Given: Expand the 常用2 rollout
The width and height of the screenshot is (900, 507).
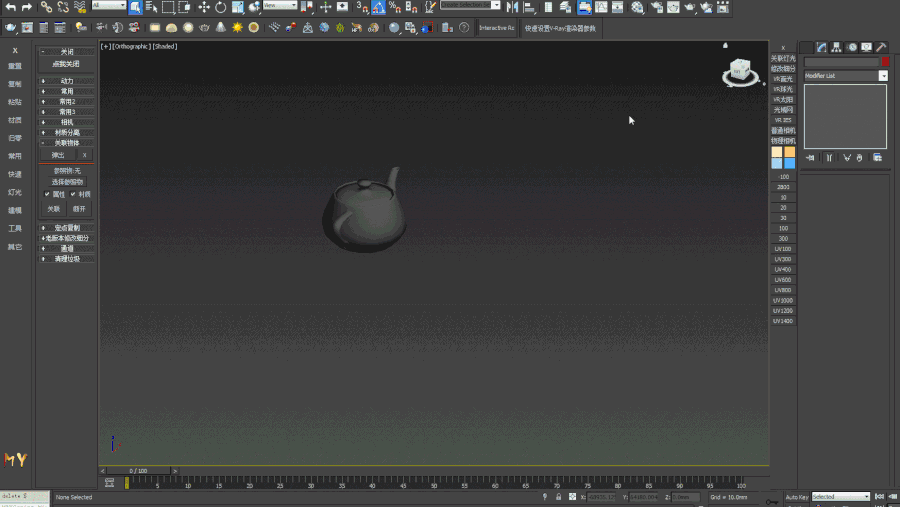Looking at the screenshot, I should click(67, 102).
